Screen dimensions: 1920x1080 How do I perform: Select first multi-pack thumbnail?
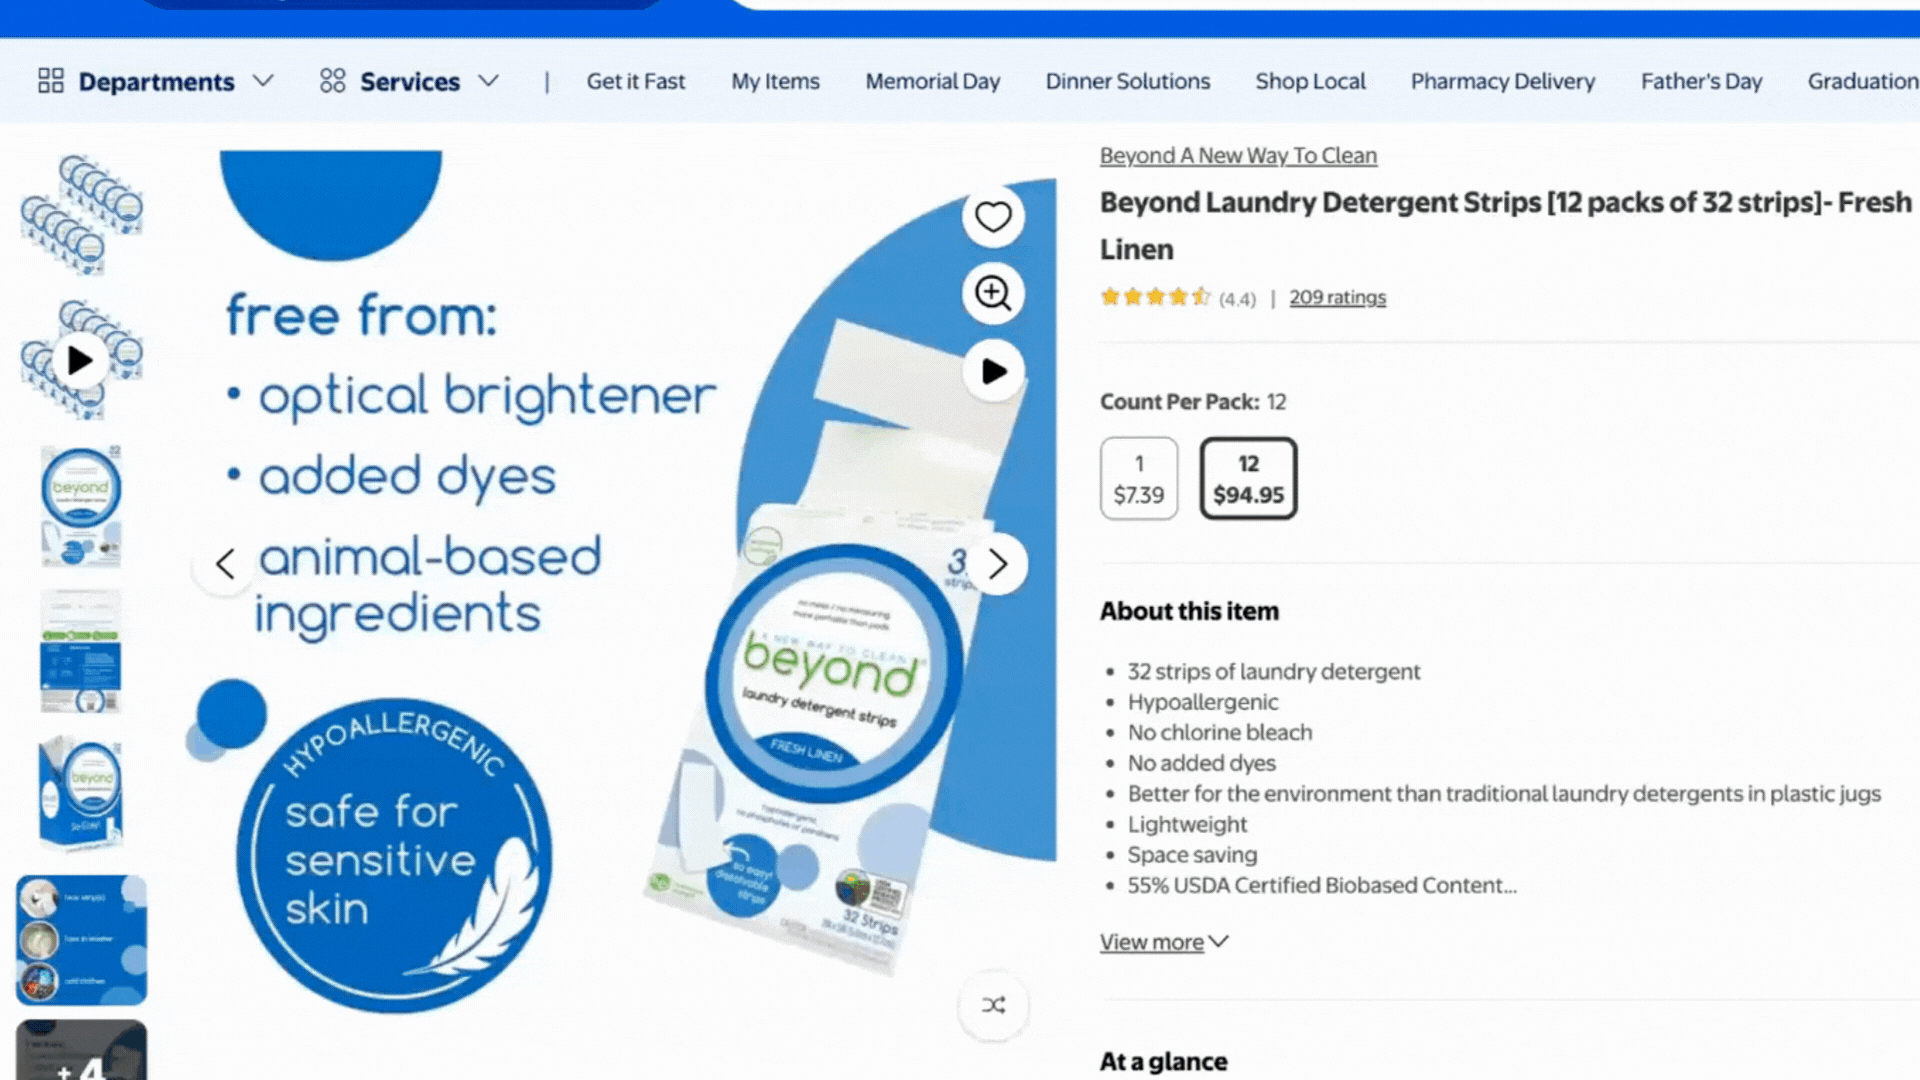pyautogui.click(x=81, y=215)
